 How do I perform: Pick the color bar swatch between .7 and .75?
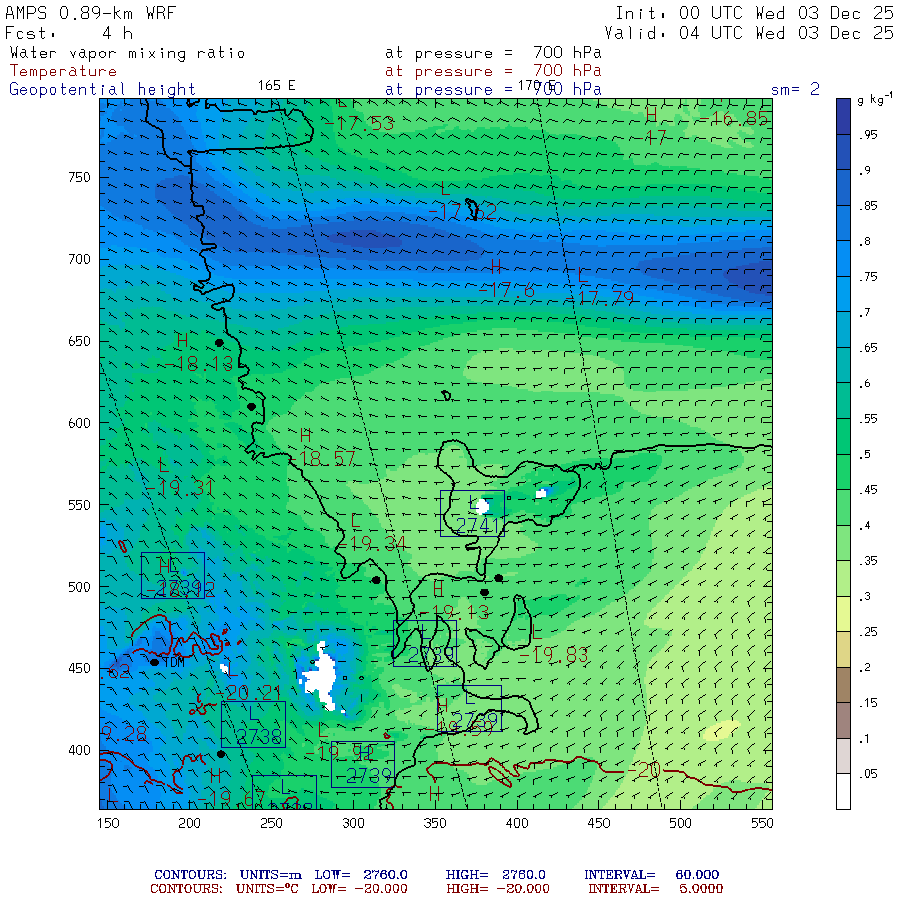pyautogui.click(x=843, y=294)
